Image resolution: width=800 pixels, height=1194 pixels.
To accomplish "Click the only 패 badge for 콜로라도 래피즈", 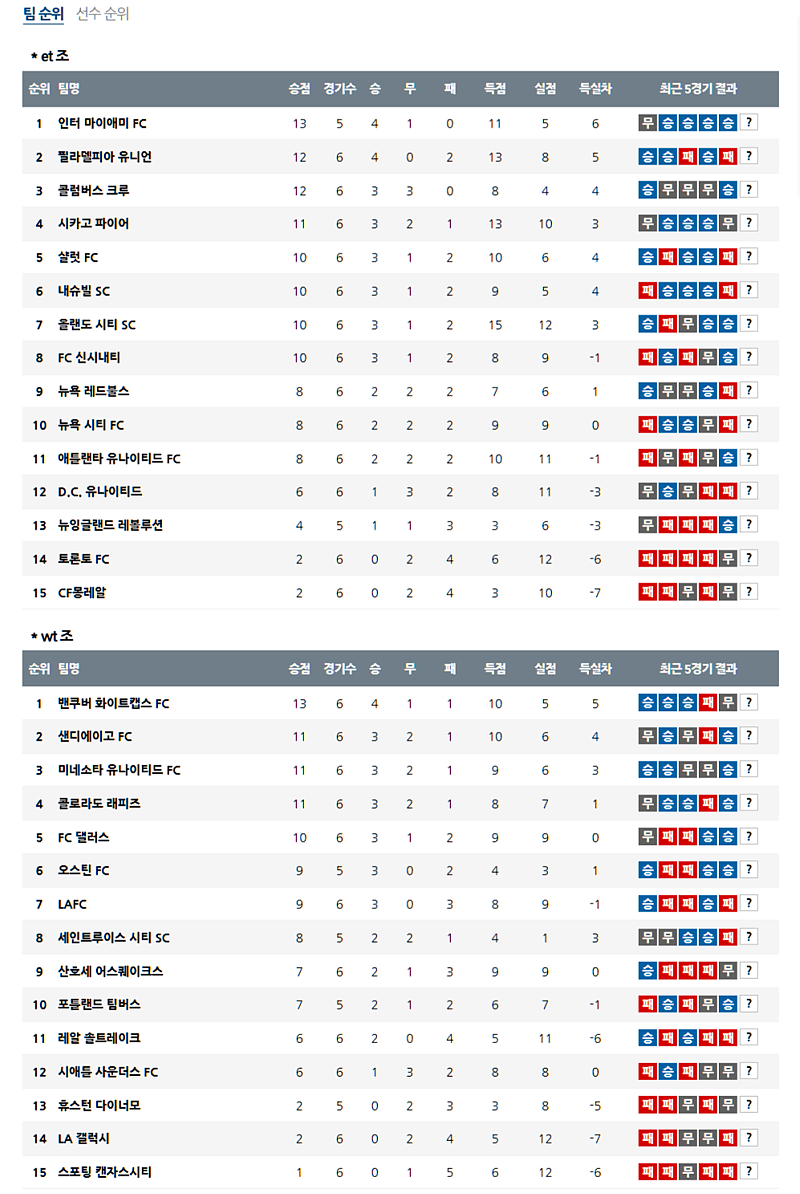I will (x=708, y=803).
